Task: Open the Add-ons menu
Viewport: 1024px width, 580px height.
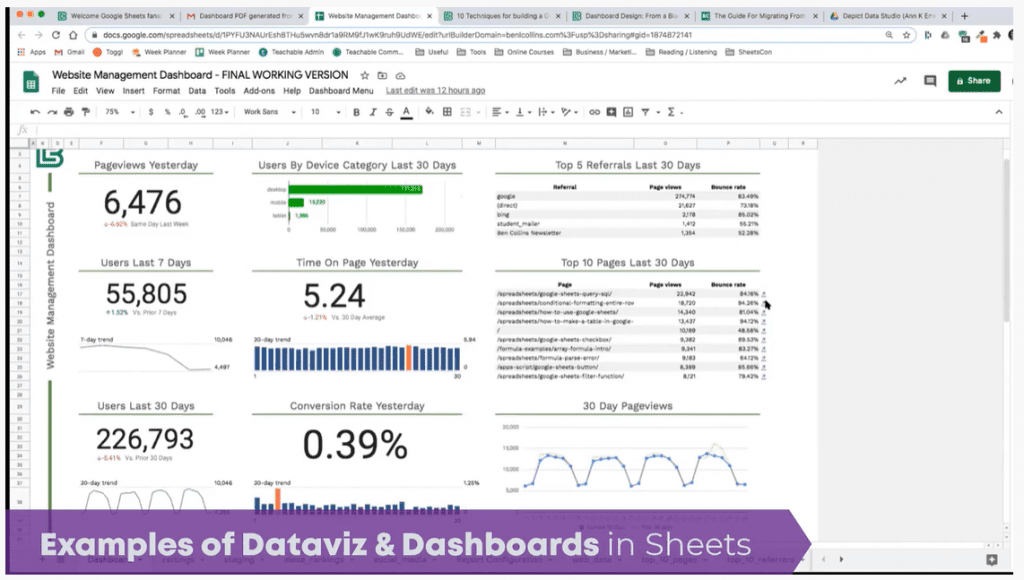Action: (x=259, y=91)
